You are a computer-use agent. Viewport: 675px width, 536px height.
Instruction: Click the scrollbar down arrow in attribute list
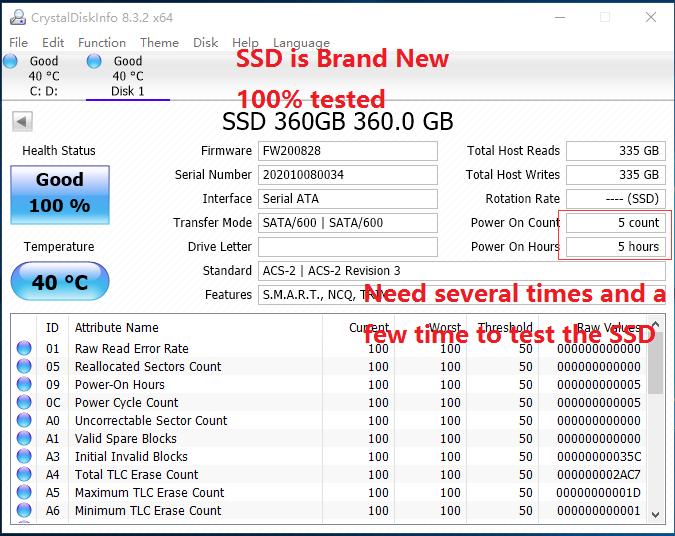point(656,515)
